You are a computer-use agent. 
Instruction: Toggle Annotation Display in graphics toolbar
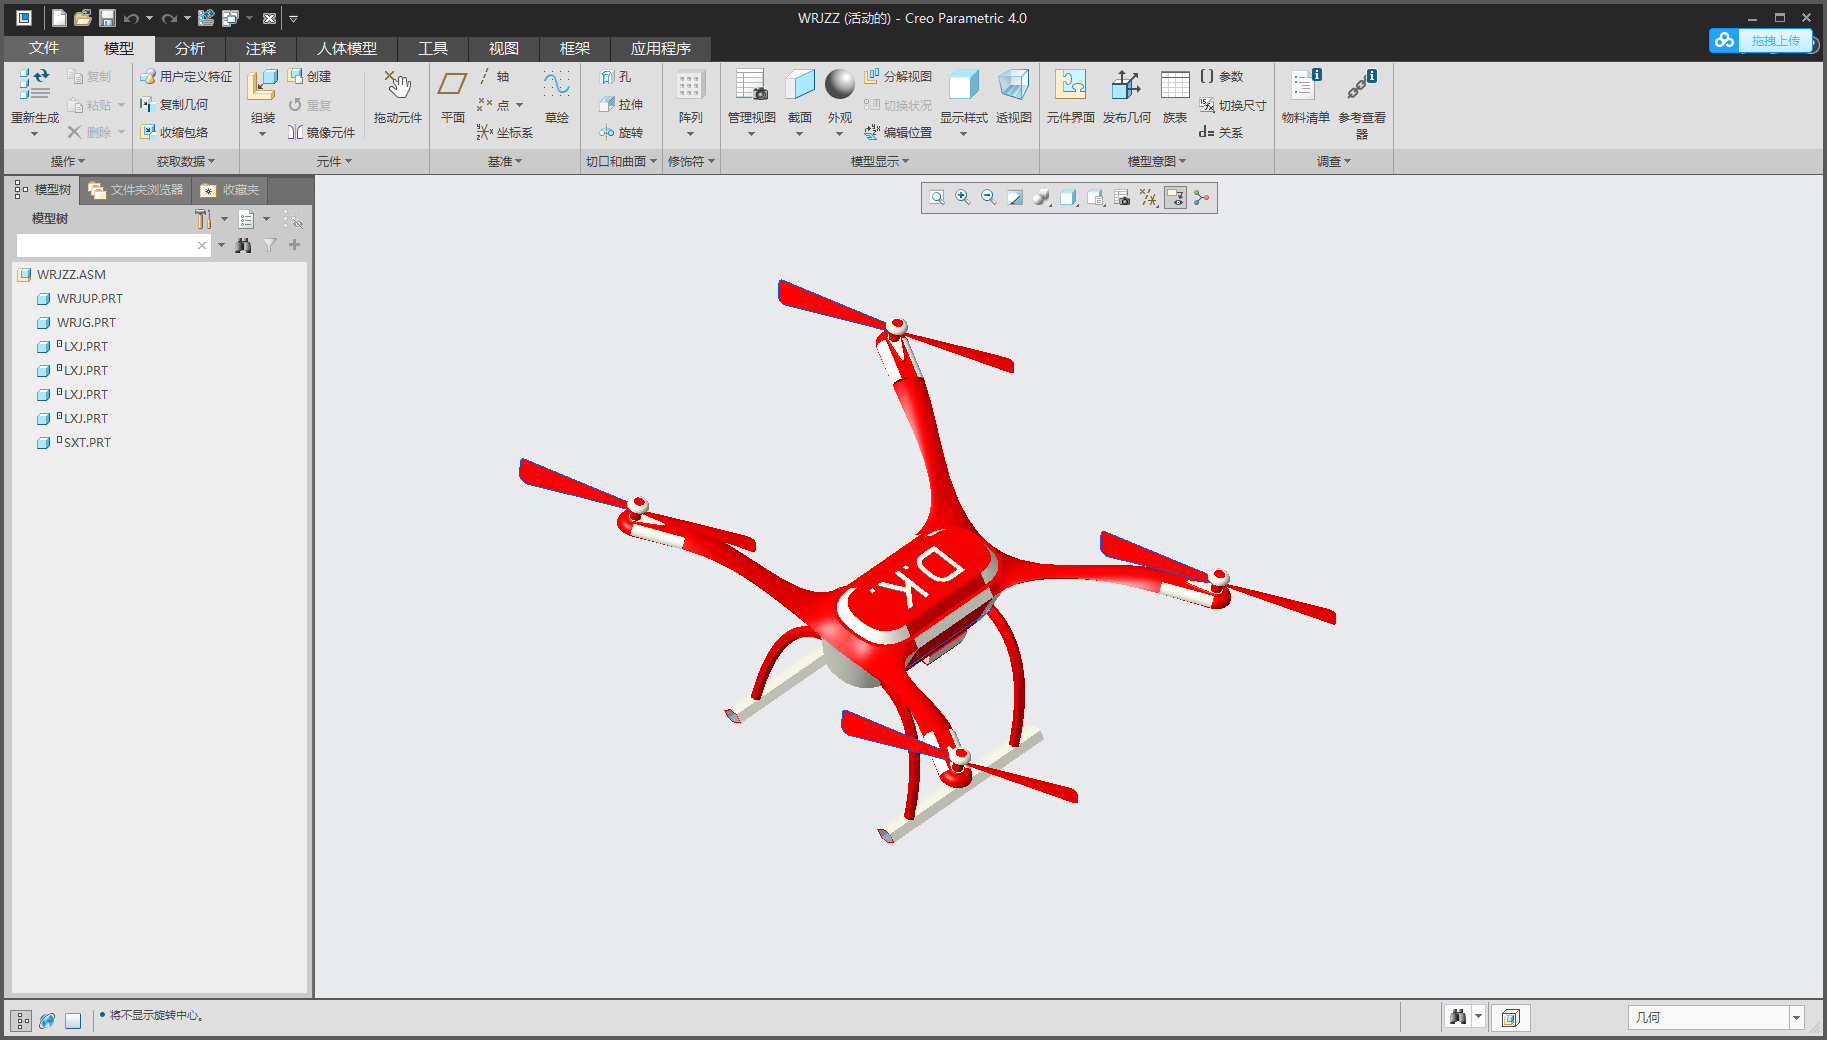coord(1175,198)
